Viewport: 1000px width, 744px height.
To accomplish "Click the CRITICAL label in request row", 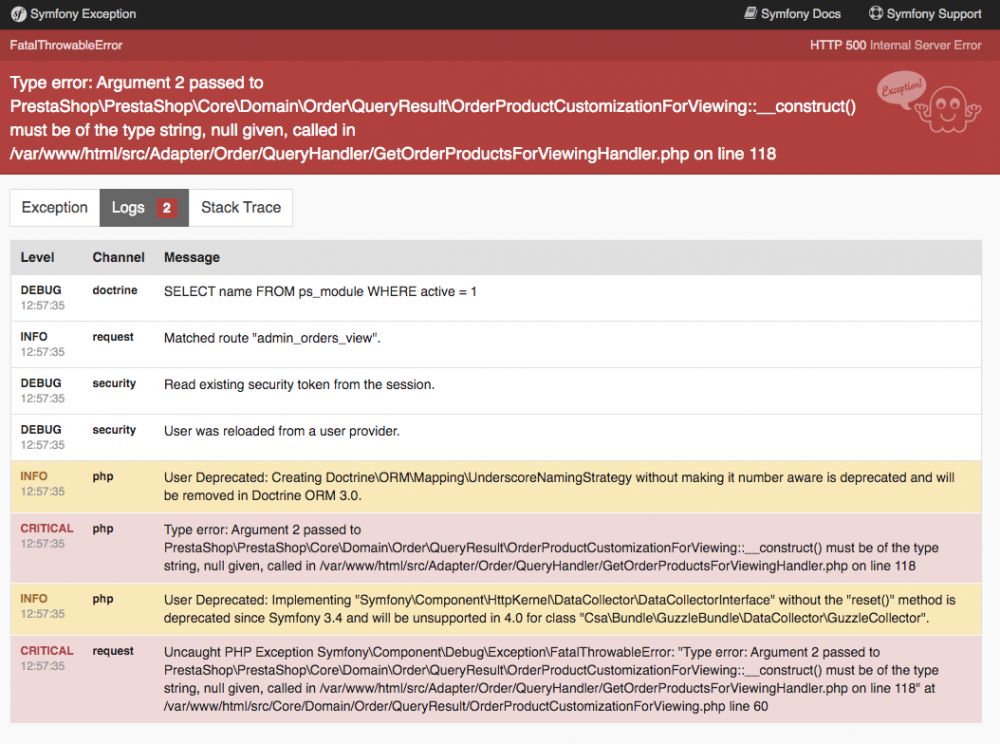I will [x=47, y=651].
